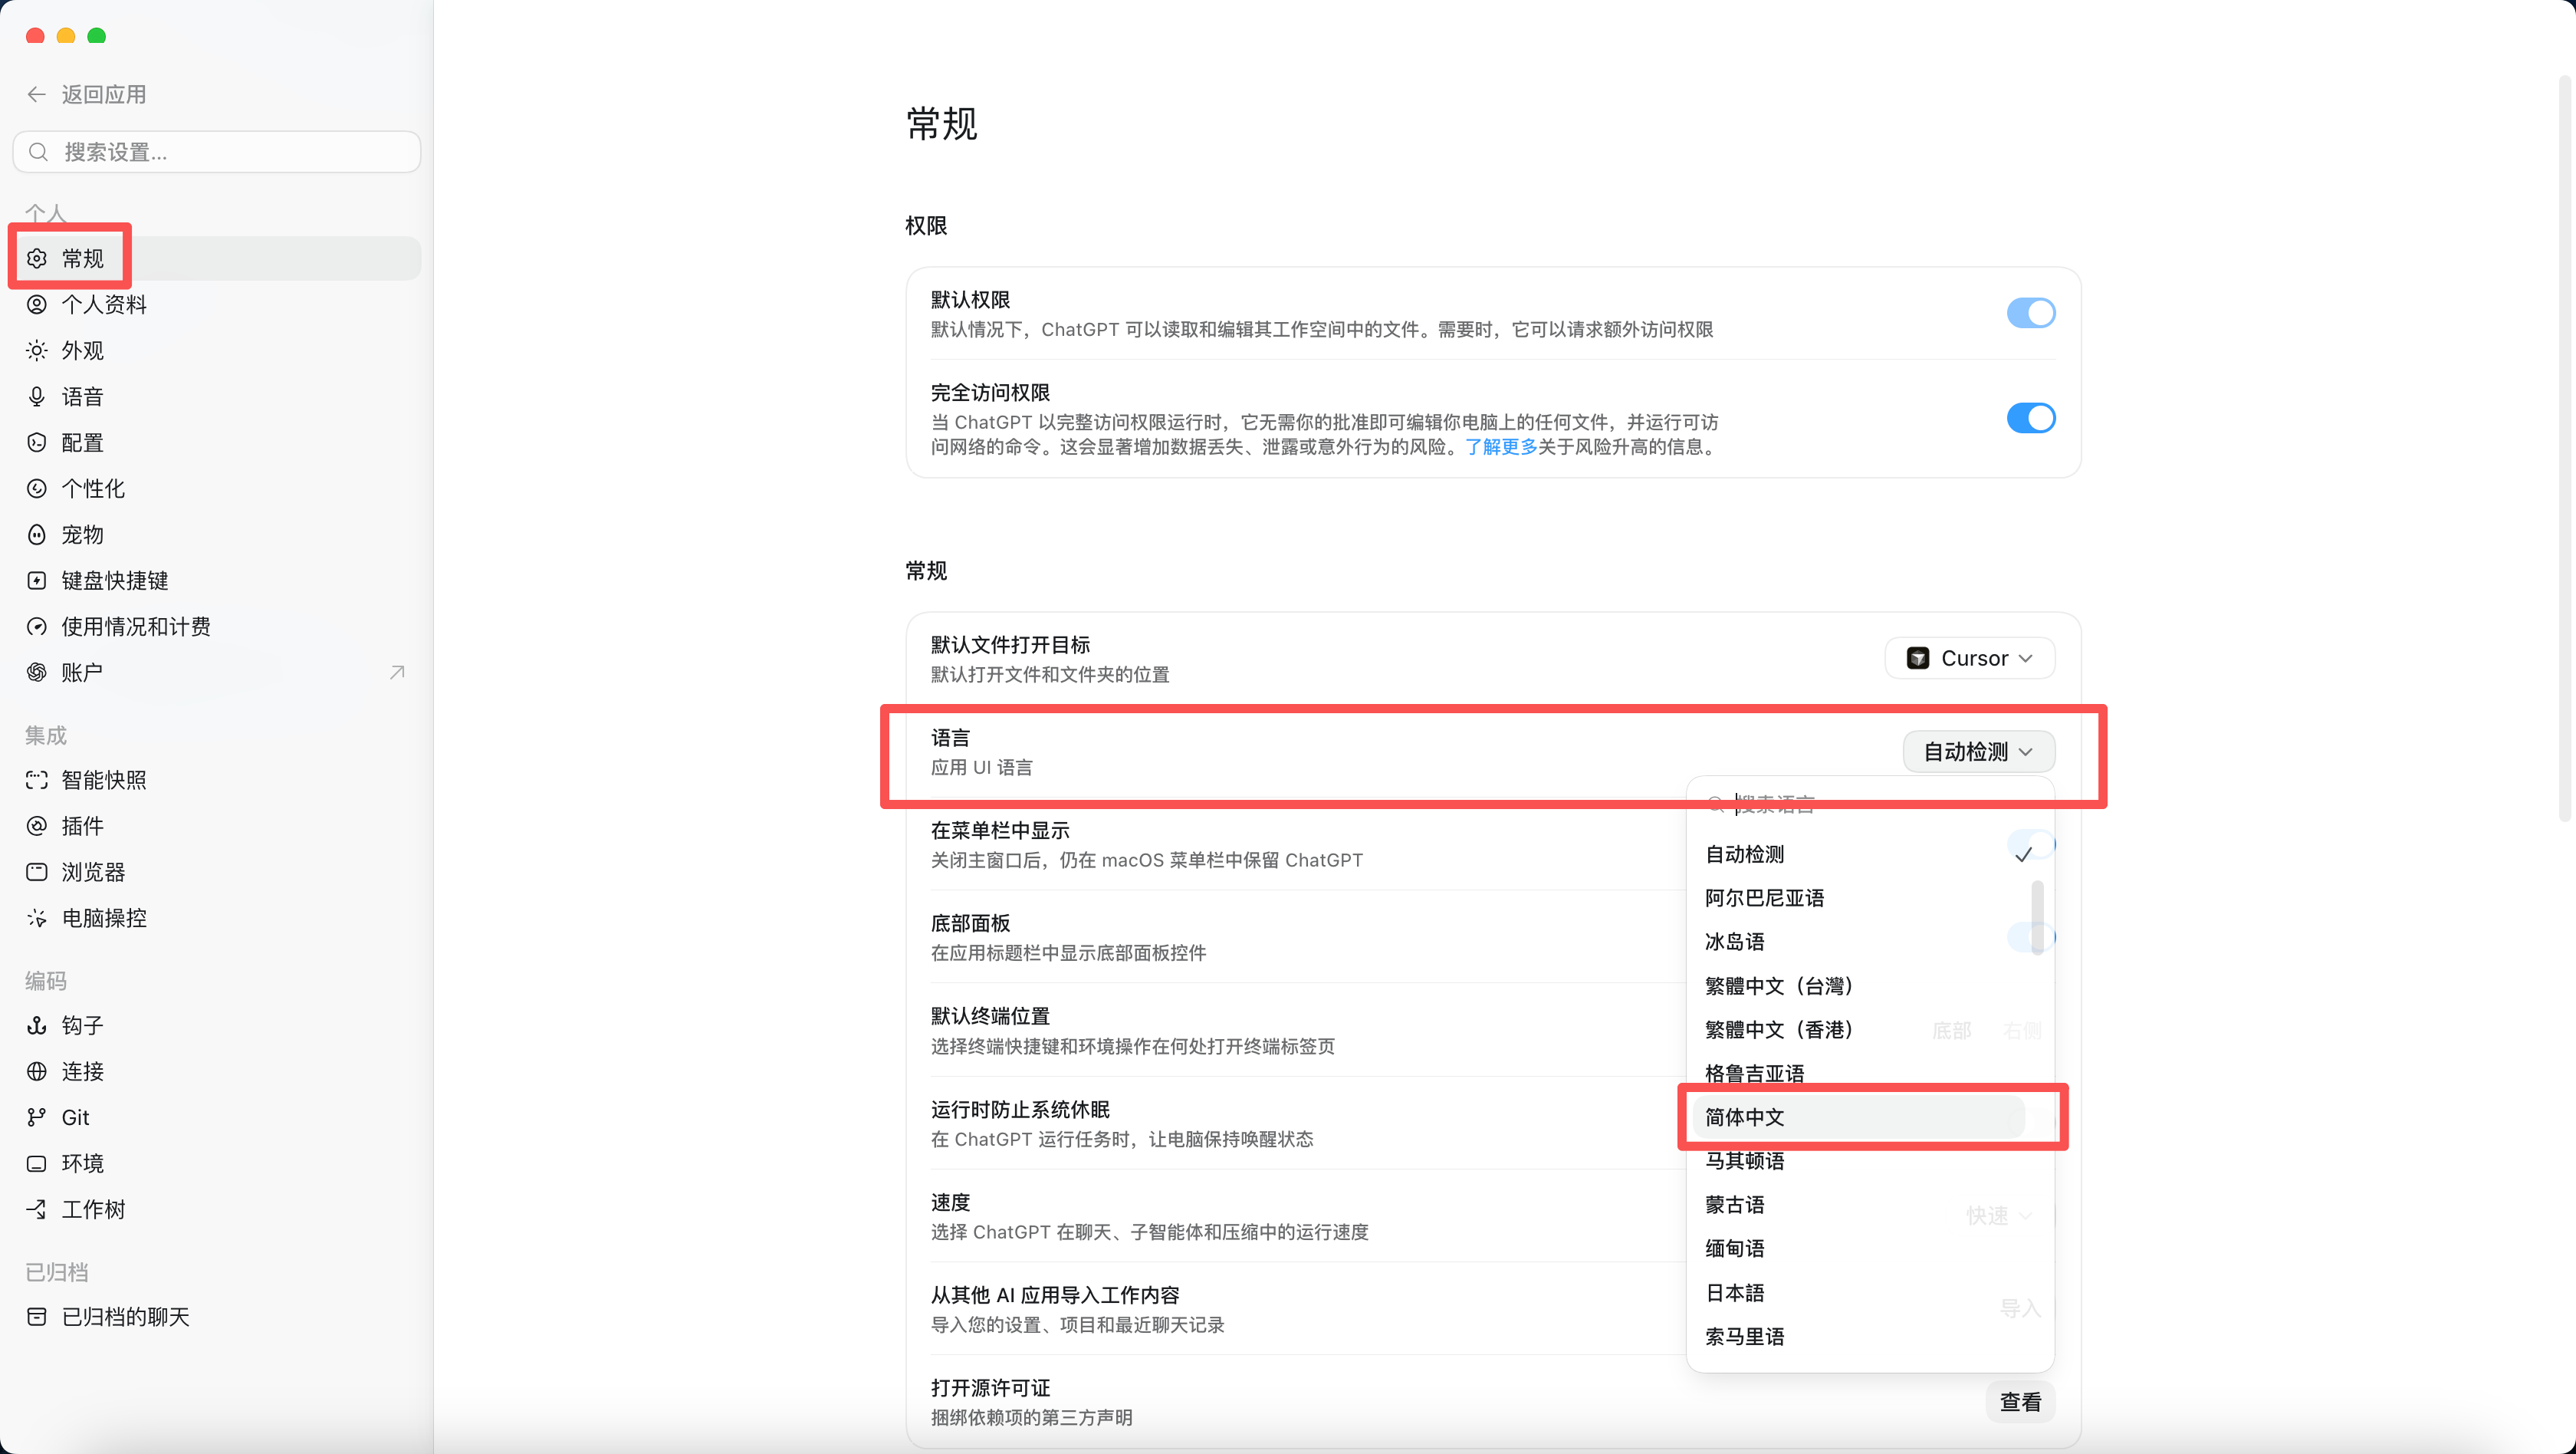Click the ChatGPT logo icon beside 账户

click(x=37, y=673)
